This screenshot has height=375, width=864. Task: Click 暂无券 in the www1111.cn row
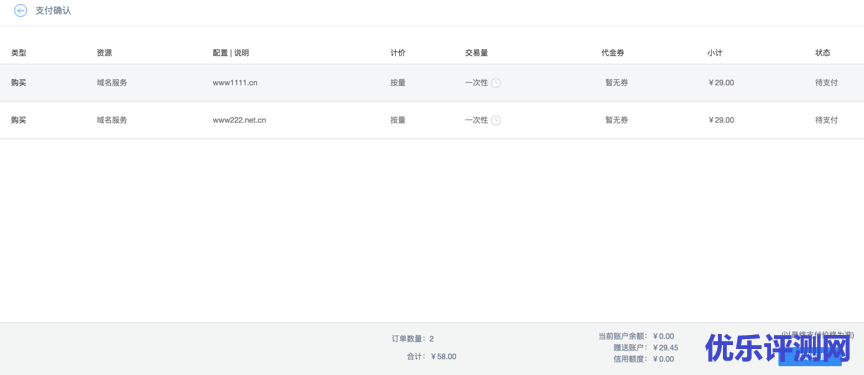click(x=617, y=83)
